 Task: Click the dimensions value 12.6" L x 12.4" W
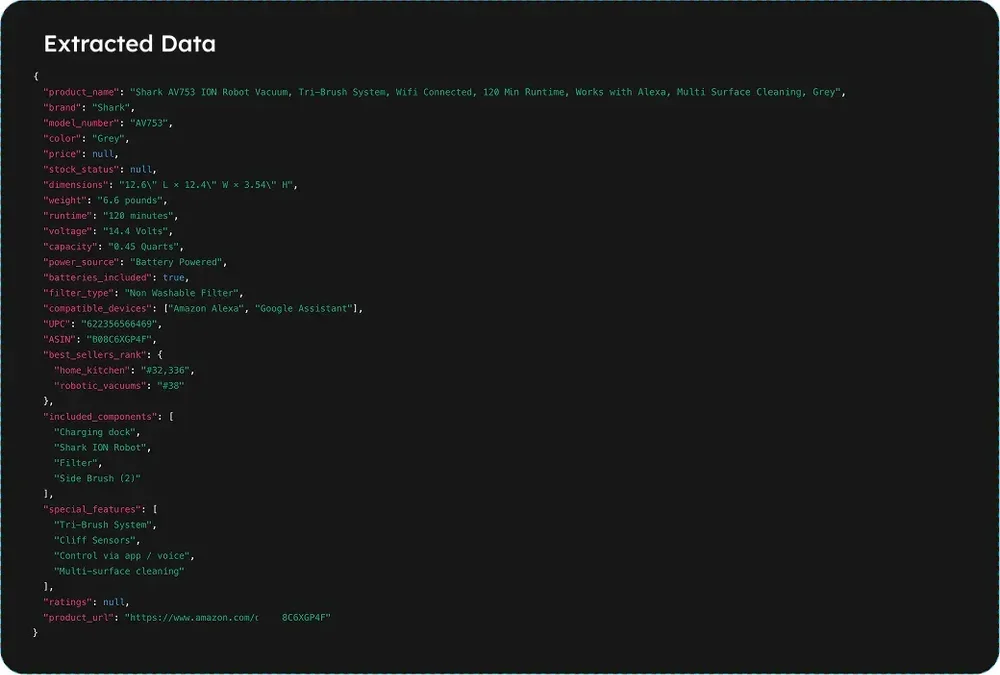(x=206, y=184)
